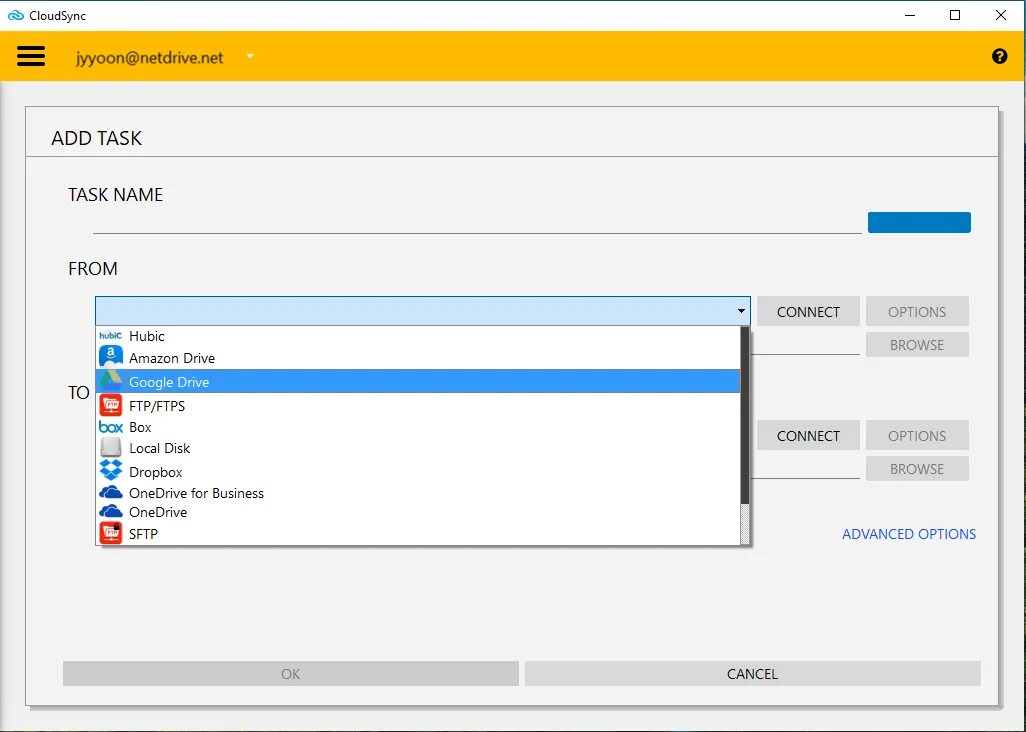The width and height of the screenshot is (1026, 732).
Task: Click the Local Disk drive icon
Action: [111, 448]
